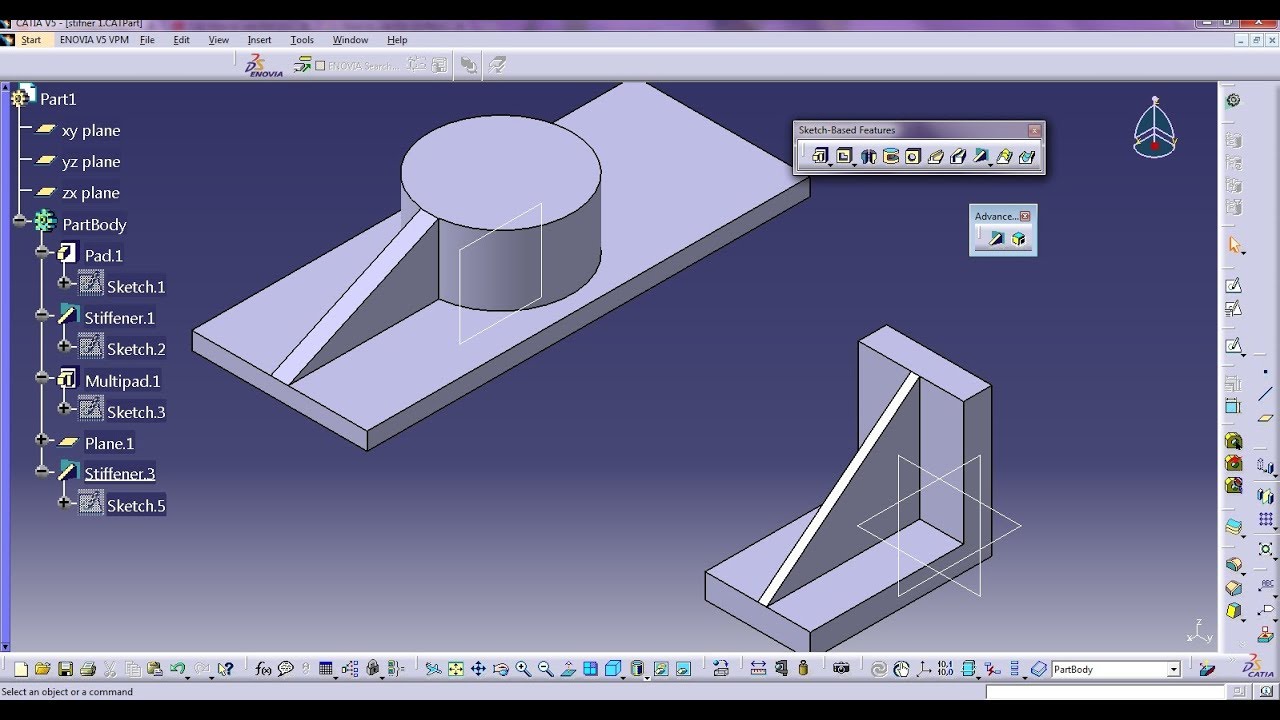Open the Pocket tool sub-menu arrow

pyautogui.click(x=854, y=165)
